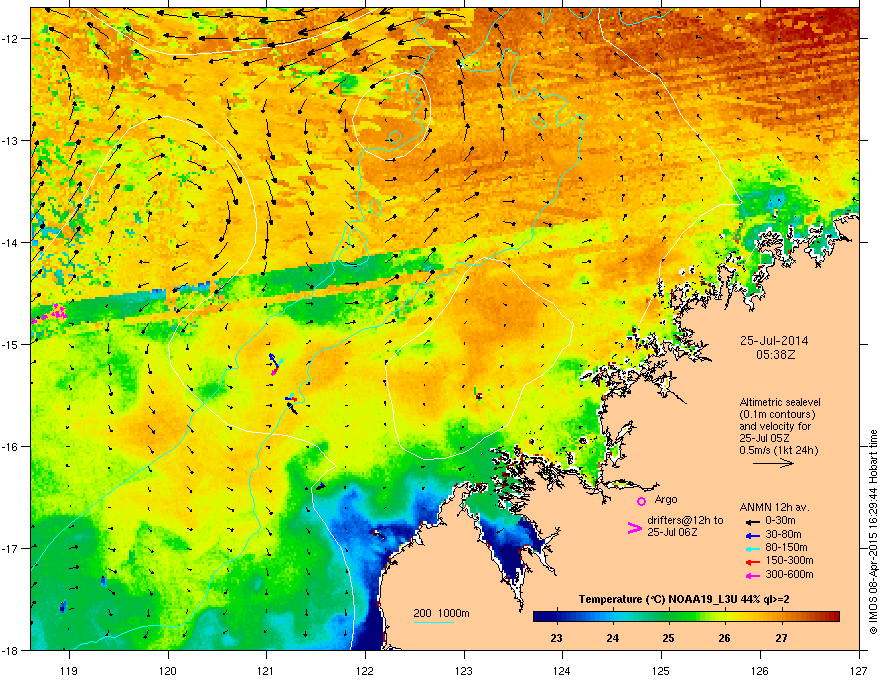Screen dimensions: 880x680
Task: Click the vertical IMOS copyright timestamp text
Action: tap(873, 532)
